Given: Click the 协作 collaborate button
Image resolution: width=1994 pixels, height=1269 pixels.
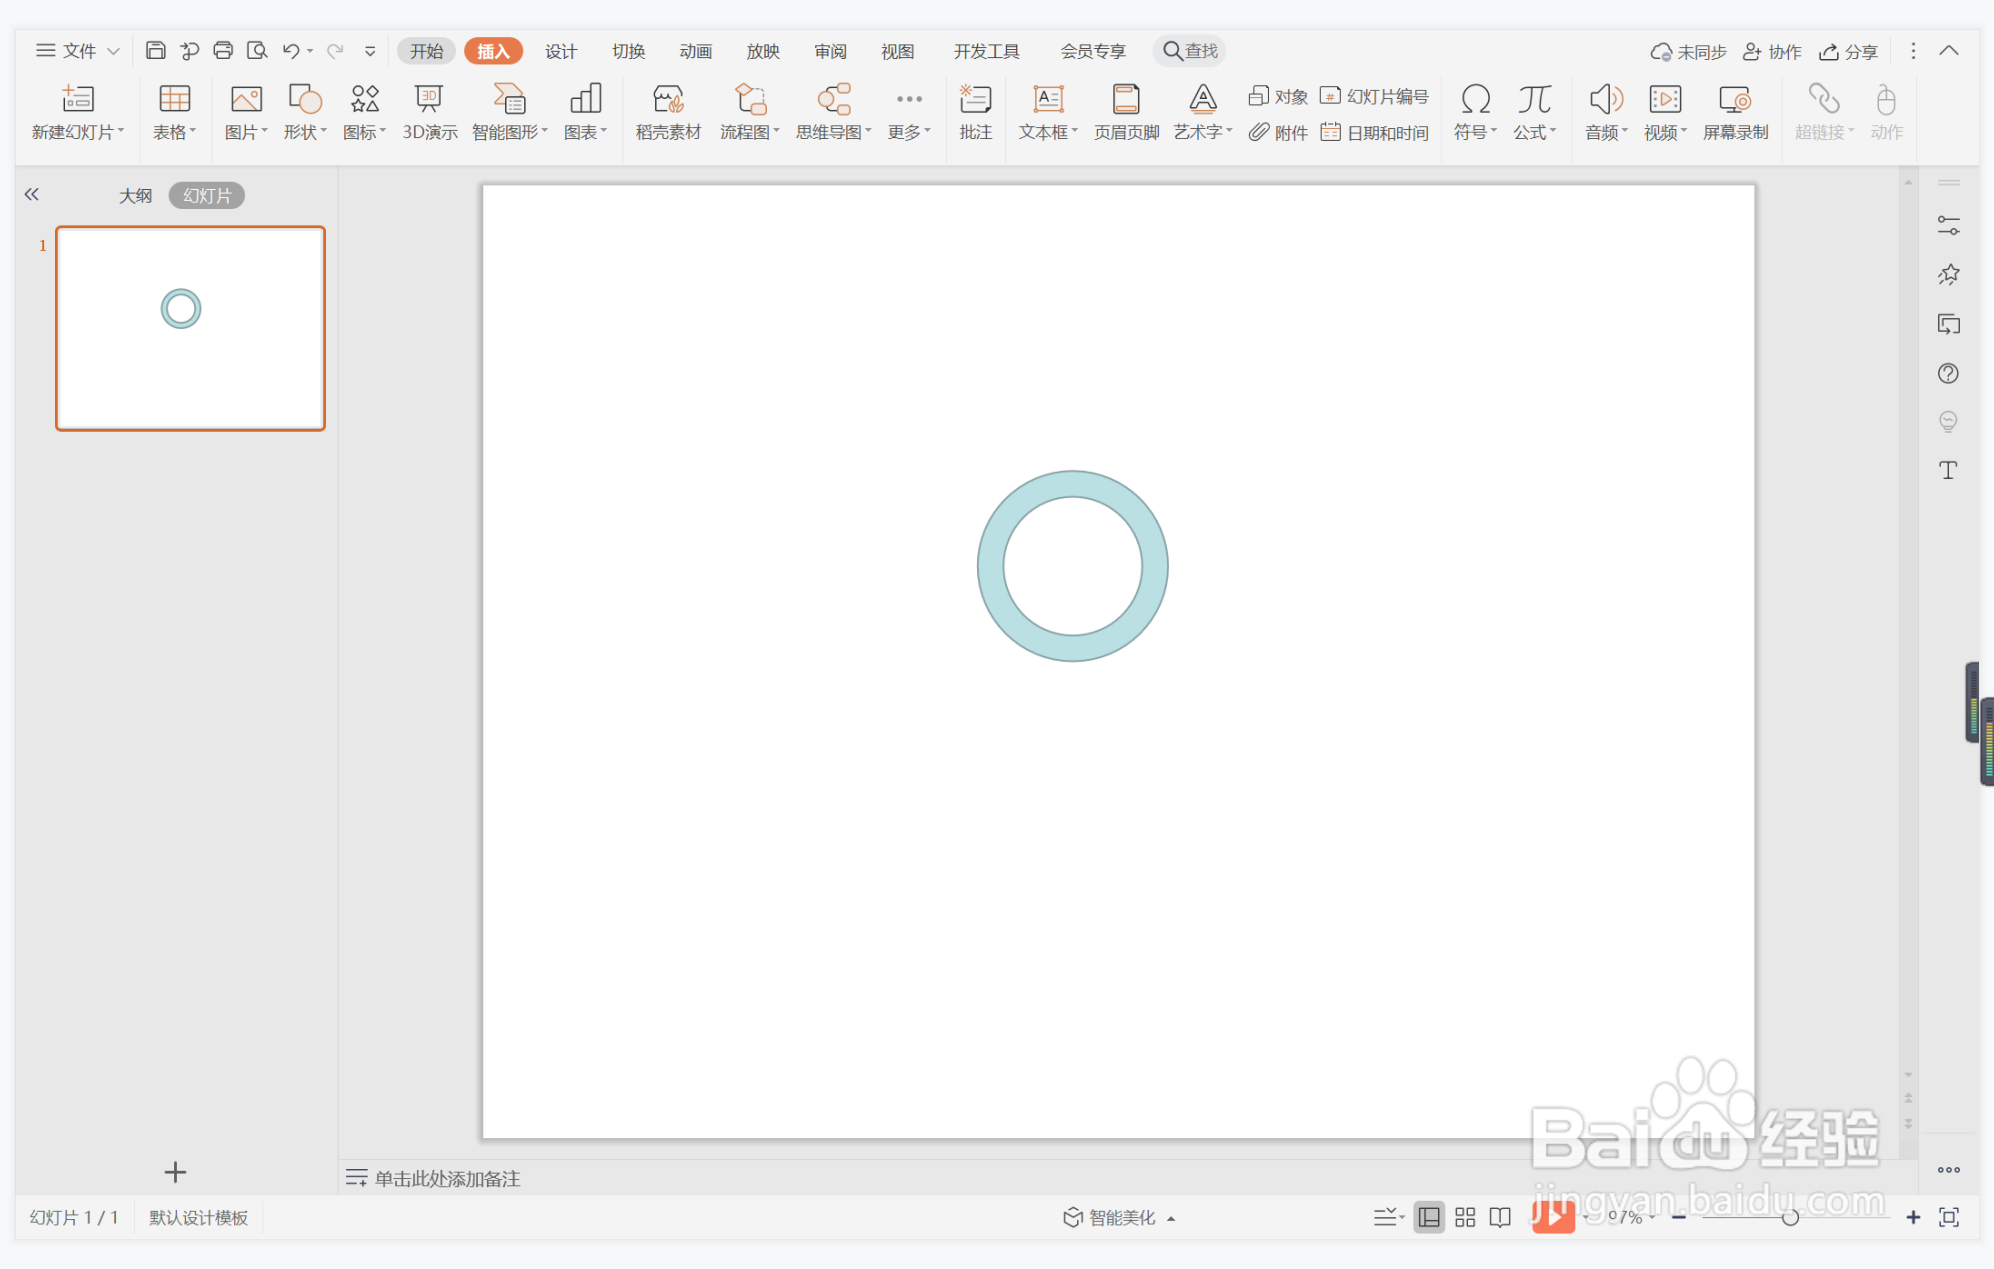Looking at the screenshot, I should (x=1772, y=51).
